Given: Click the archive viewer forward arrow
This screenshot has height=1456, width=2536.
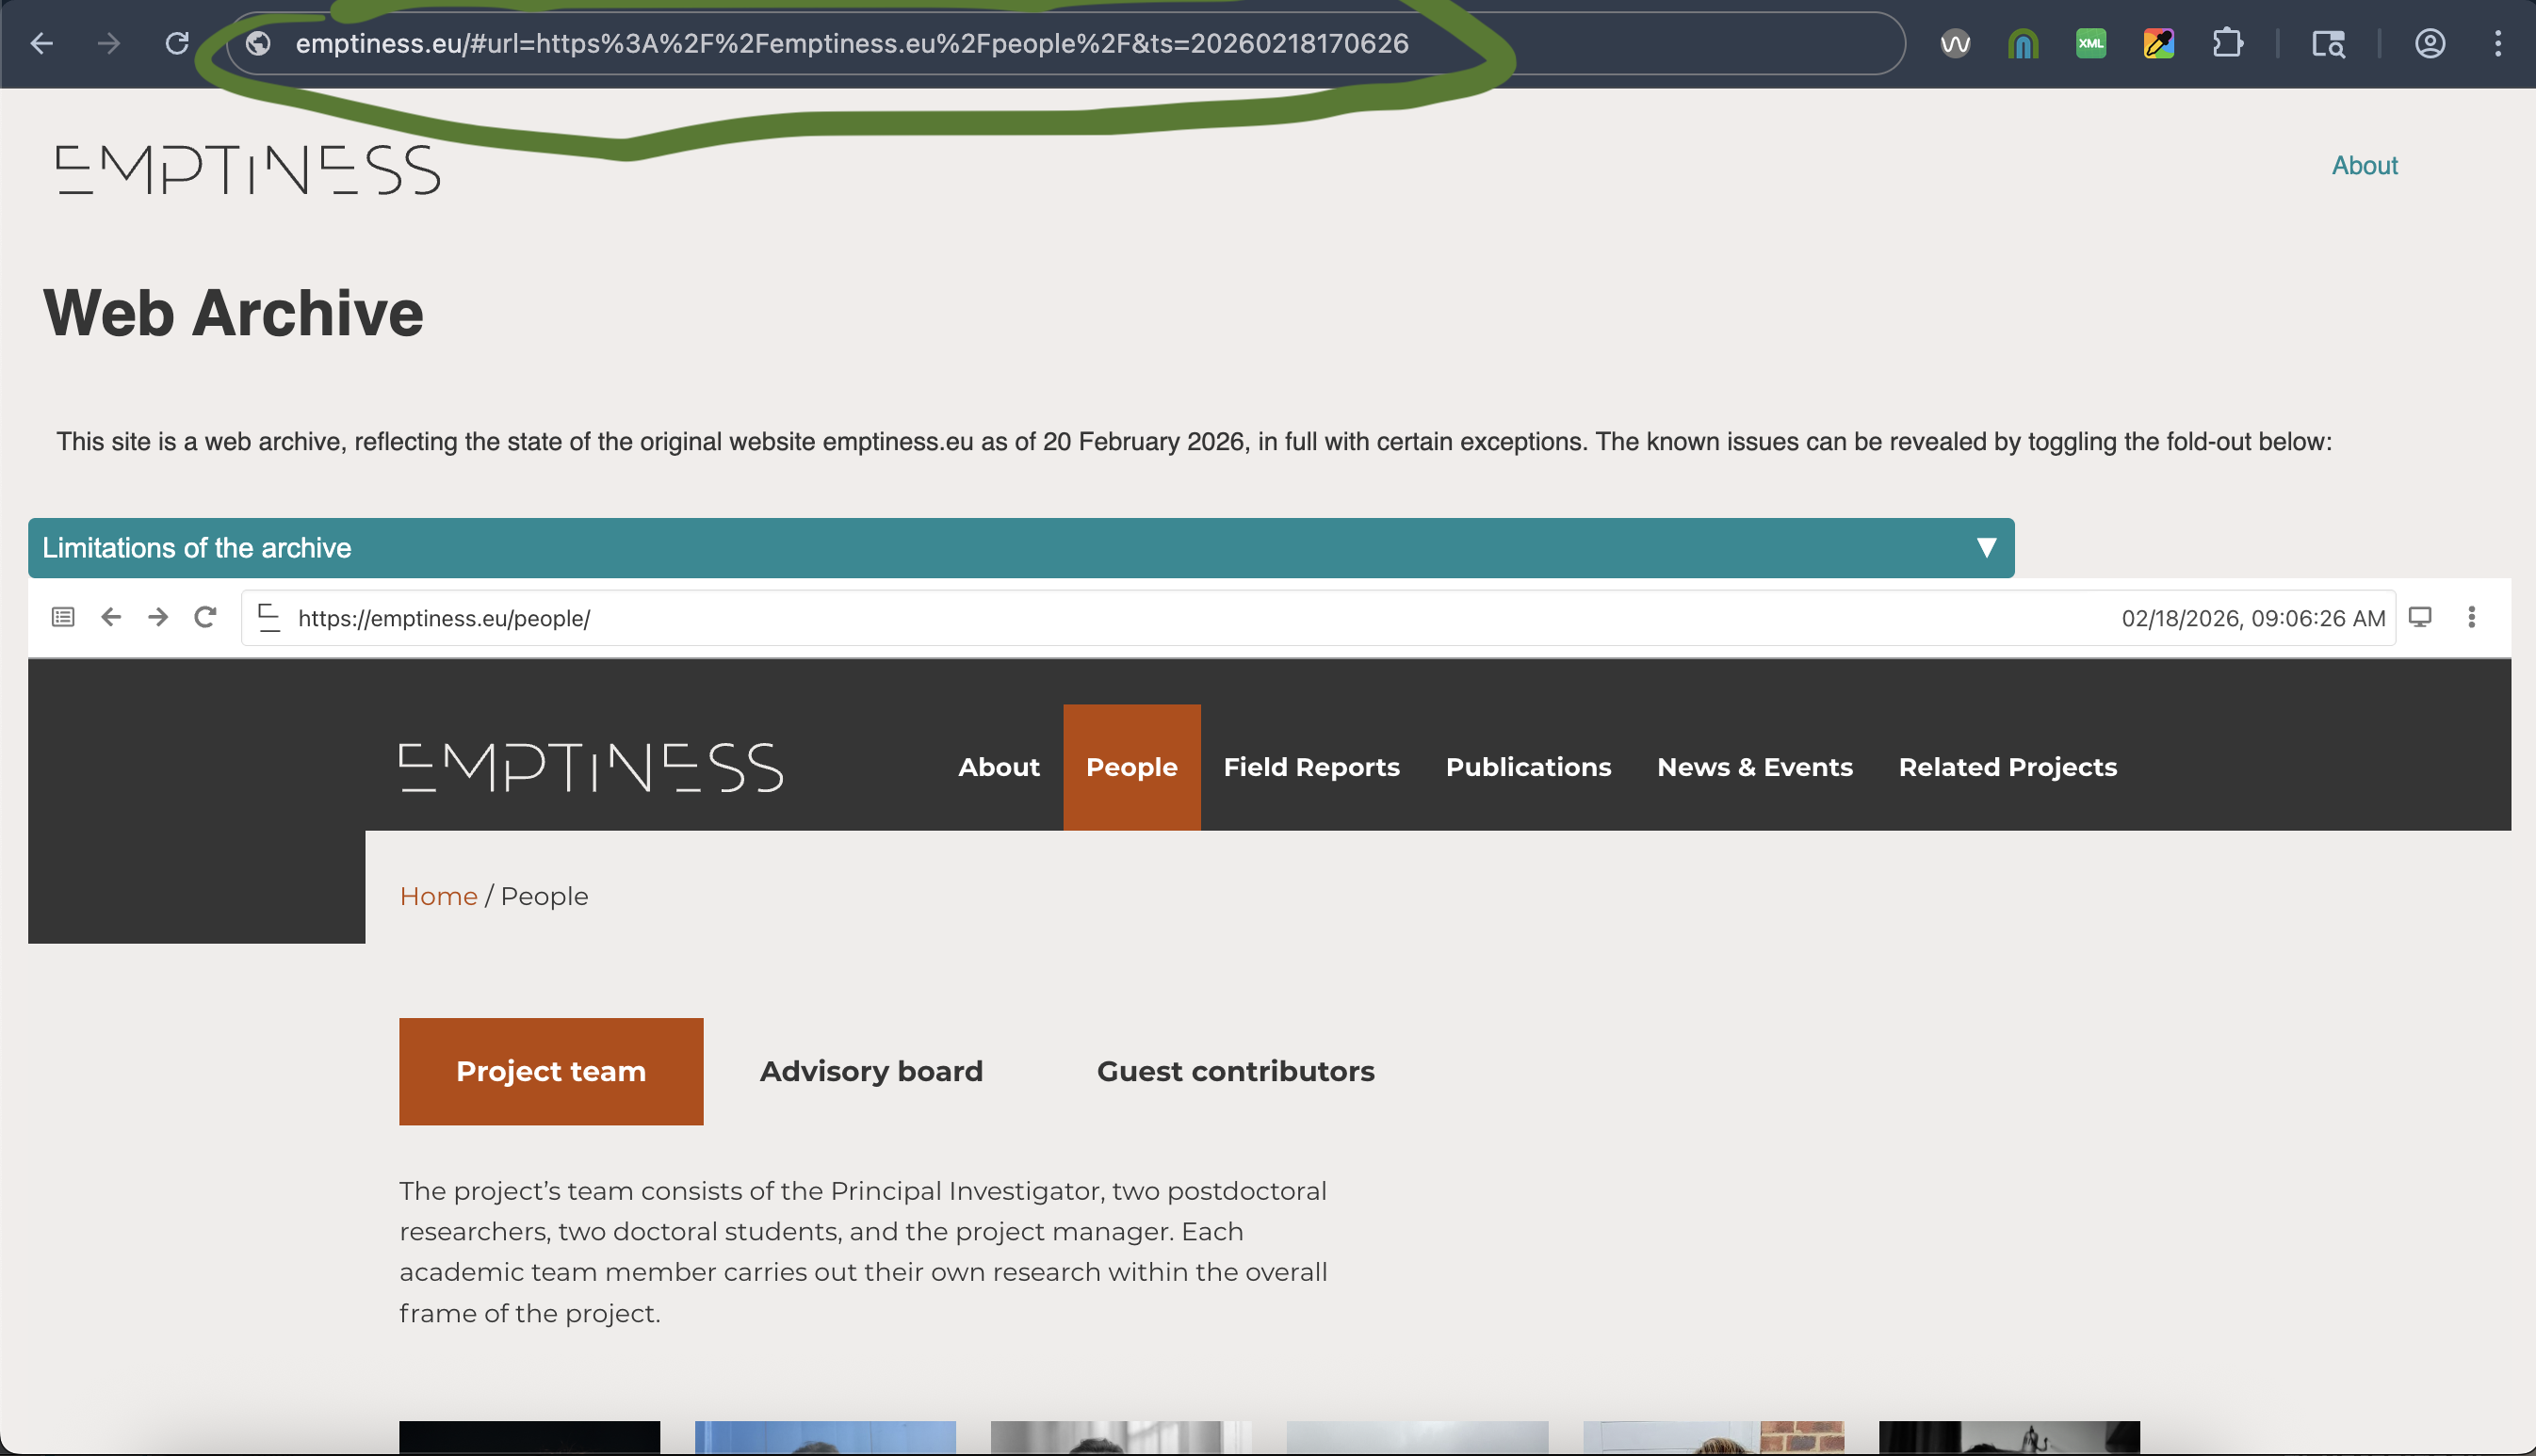Looking at the screenshot, I should 158,617.
